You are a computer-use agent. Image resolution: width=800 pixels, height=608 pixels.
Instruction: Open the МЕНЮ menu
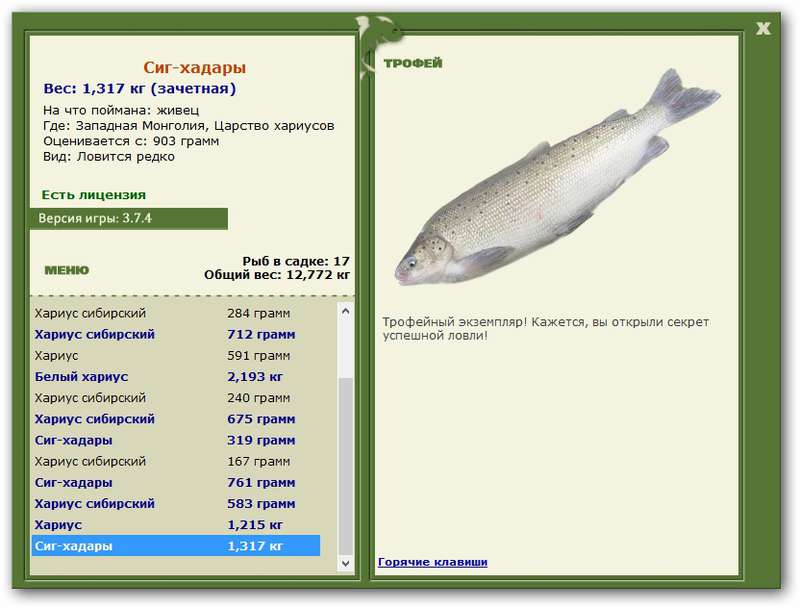[67, 270]
